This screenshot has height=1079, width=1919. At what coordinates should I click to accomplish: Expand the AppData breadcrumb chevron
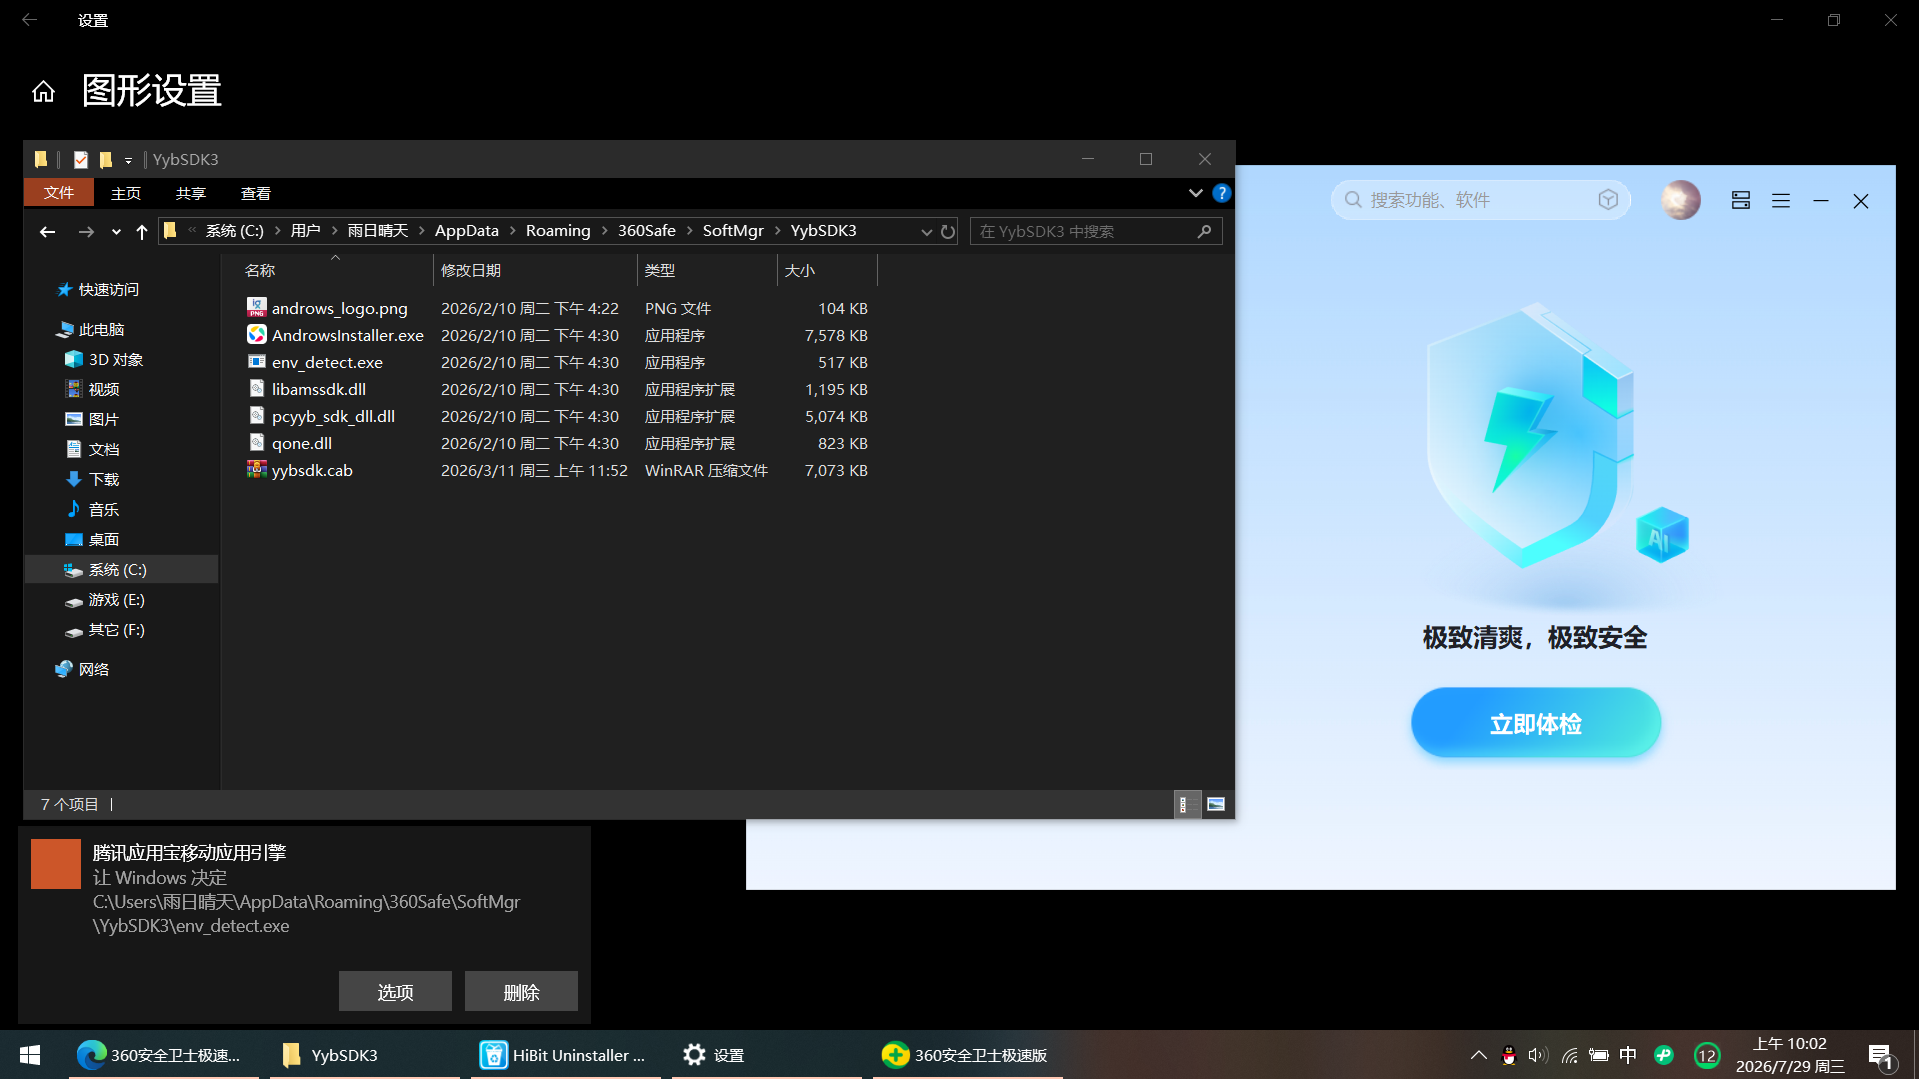coord(512,231)
